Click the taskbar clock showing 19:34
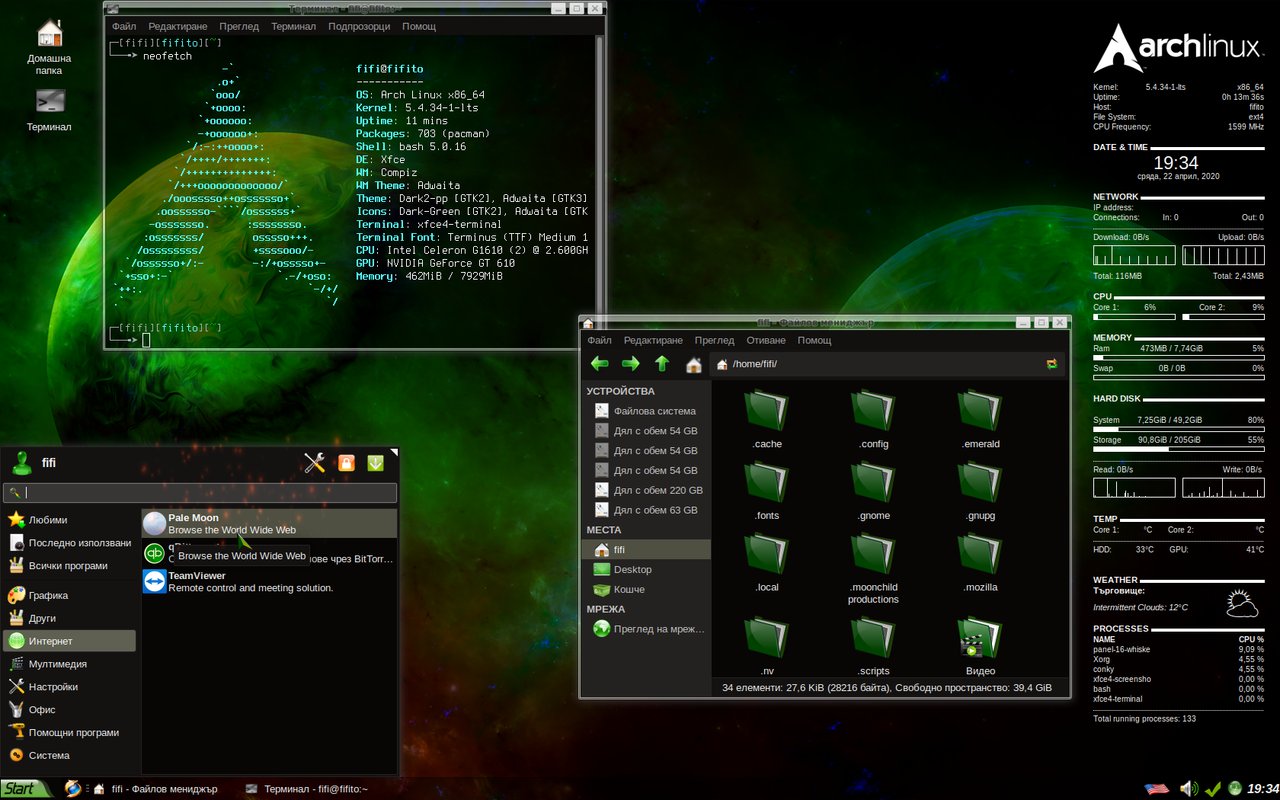The width and height of the screenshot is (1280, 800). coord(1263,789)
